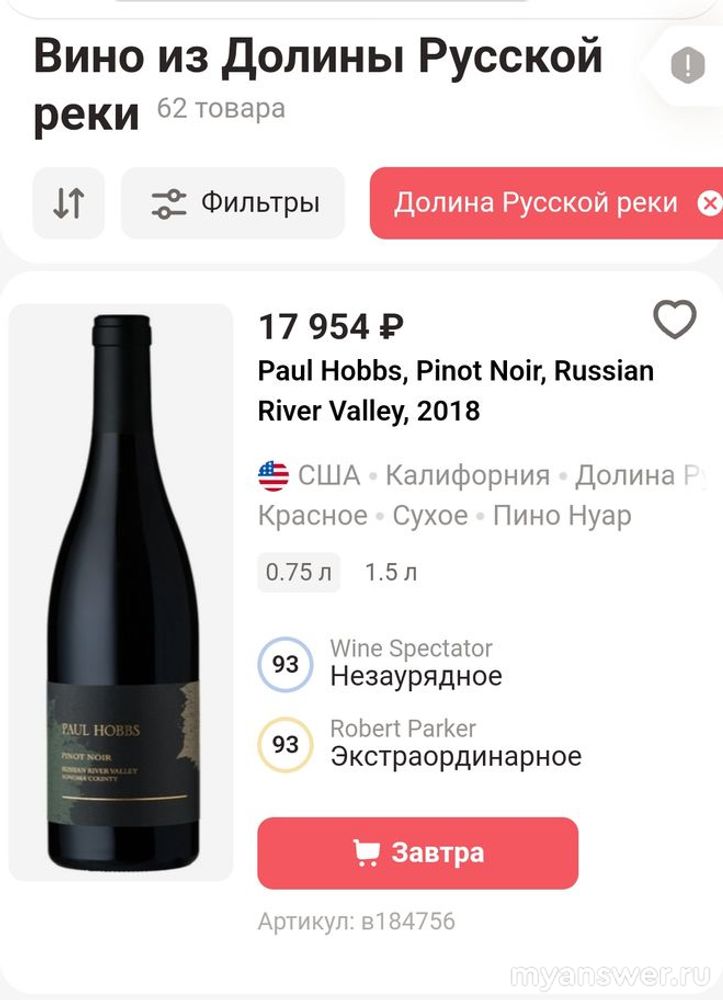Viewport: 723px width, 1000px height.
Task: Add wine to favorites with heart icon
Action: (674, 321)
